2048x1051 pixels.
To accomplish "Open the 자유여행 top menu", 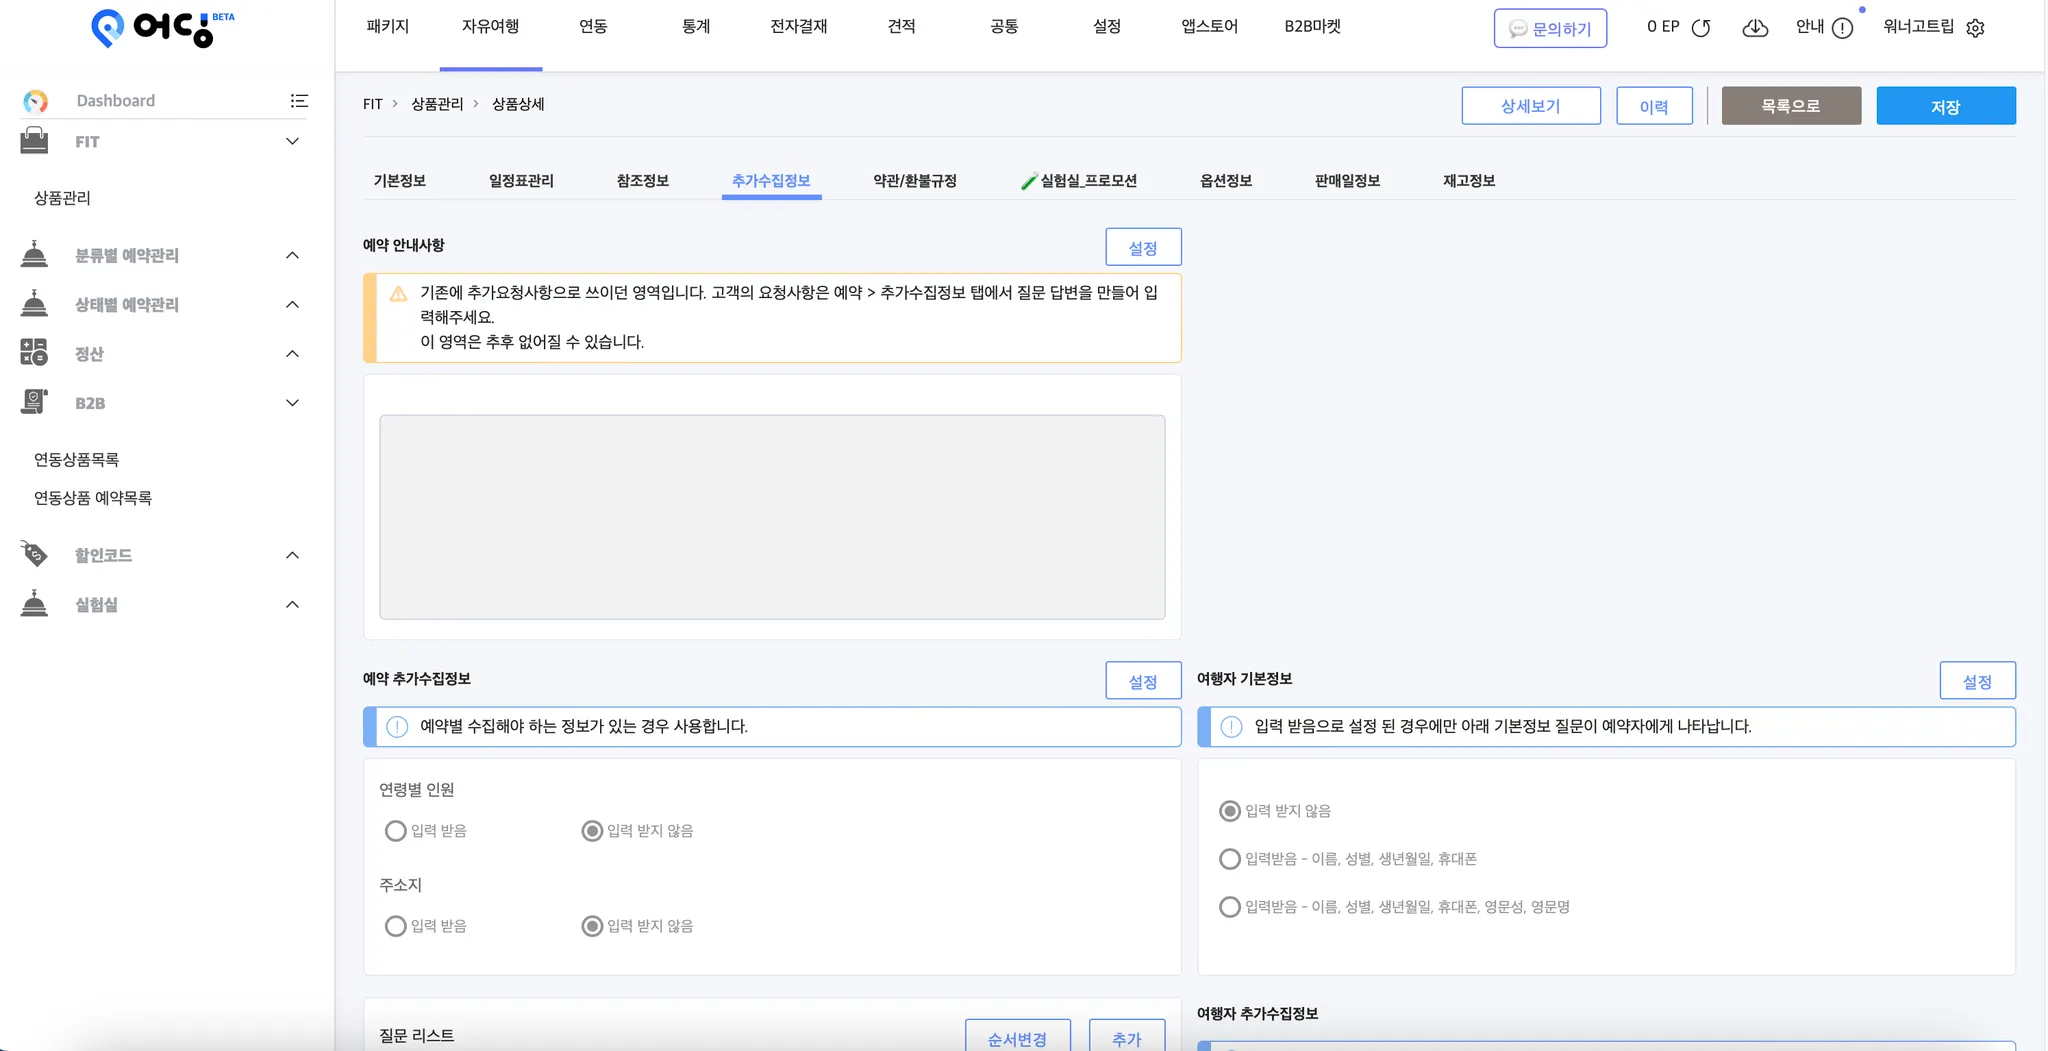I will click(x=490, y=27).
